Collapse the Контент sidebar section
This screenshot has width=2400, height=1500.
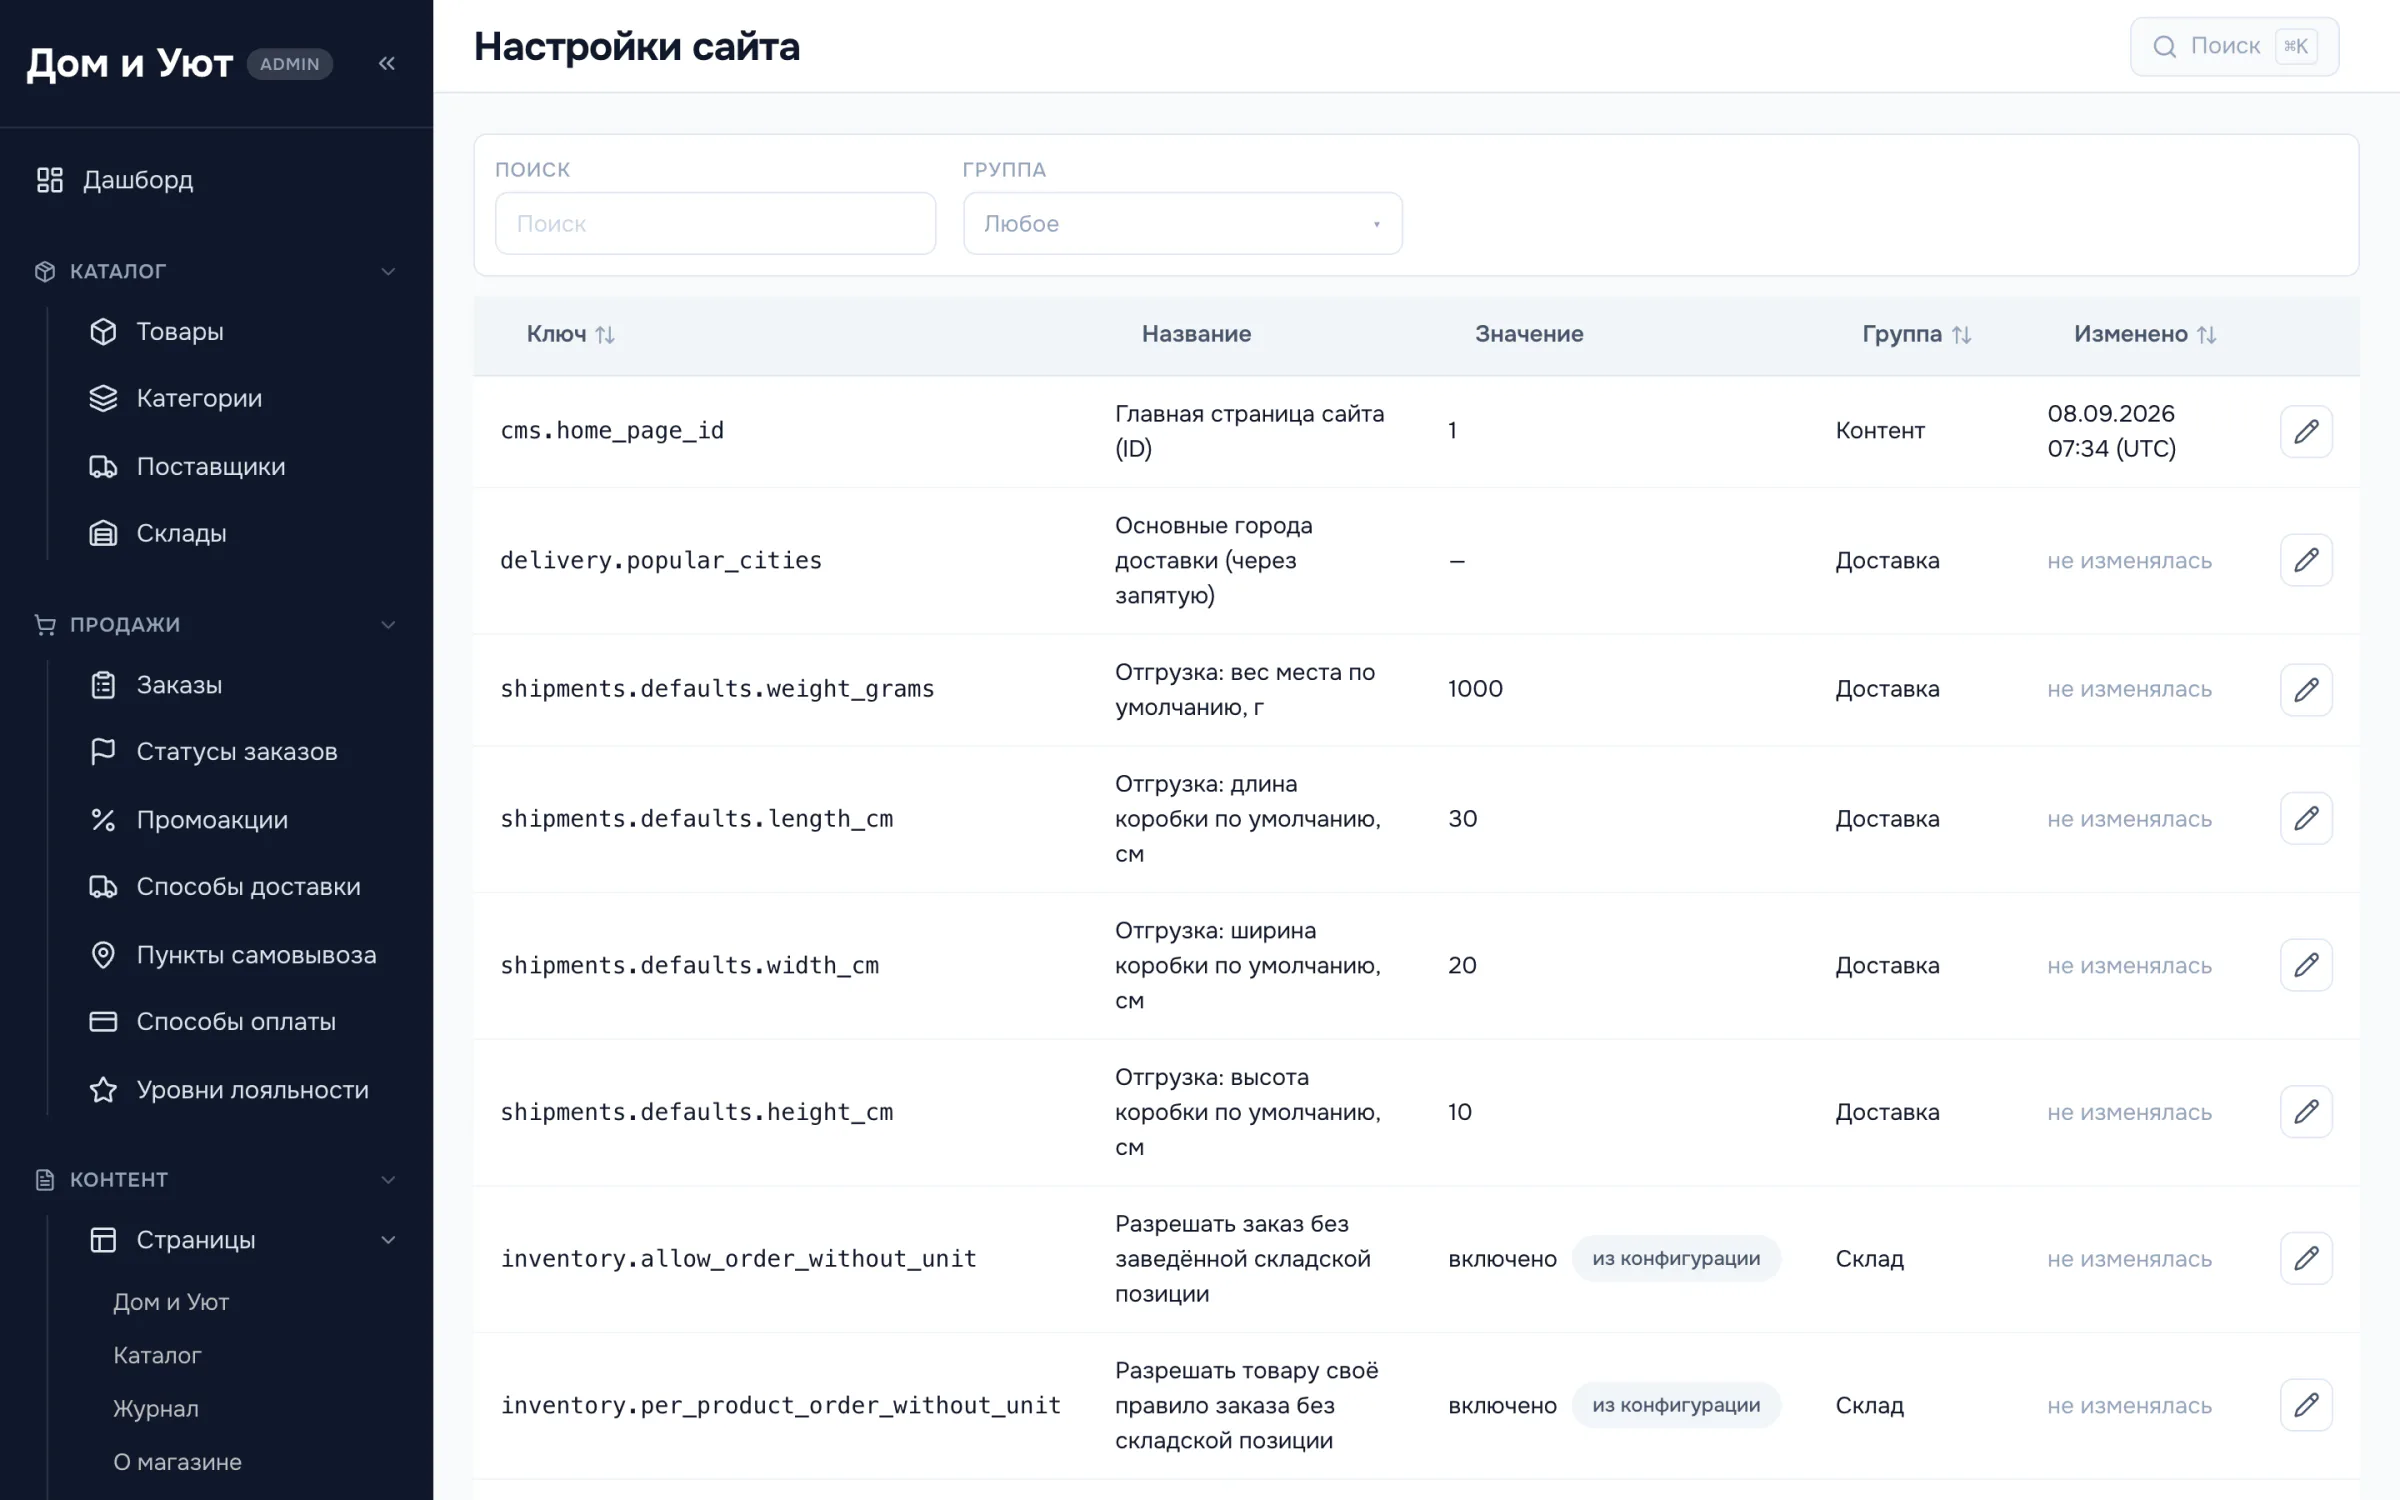pos(388,1180)
